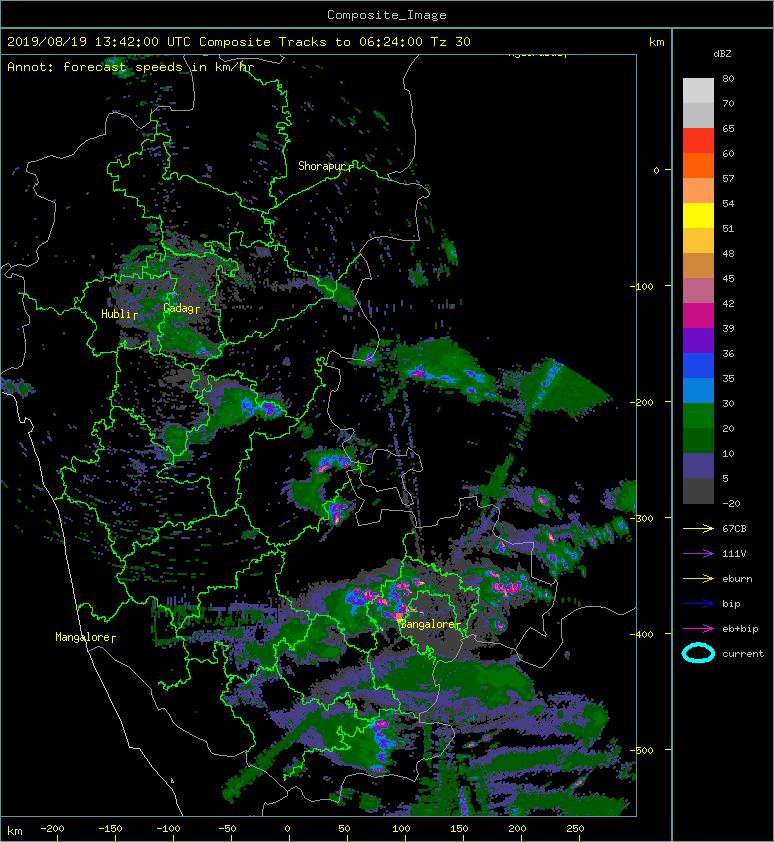Image resolution: width=774 pixels, height=842 pixels.
Task: Pick the brown 48 dBZ swatch
Action: click(x=698, y=265)
